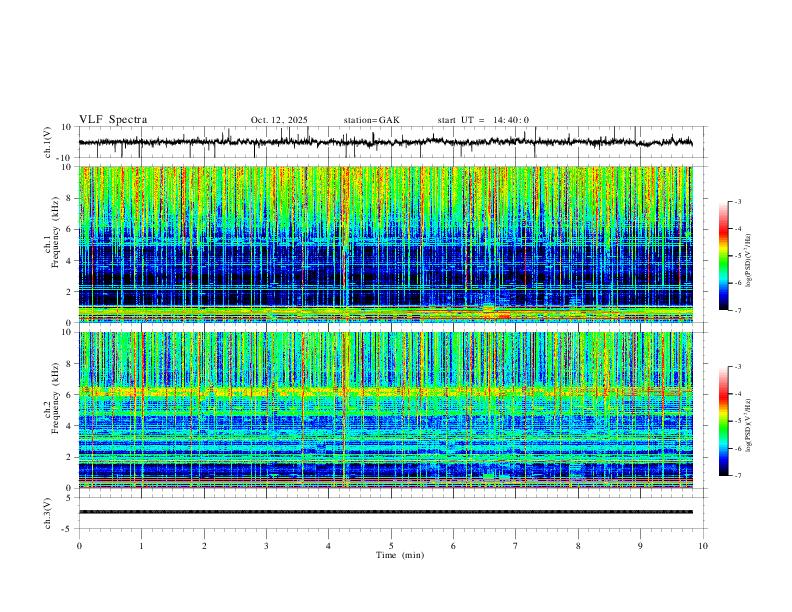
Task: Click the "-5" label on upper color bar
Action: click(x=737, y=256)
